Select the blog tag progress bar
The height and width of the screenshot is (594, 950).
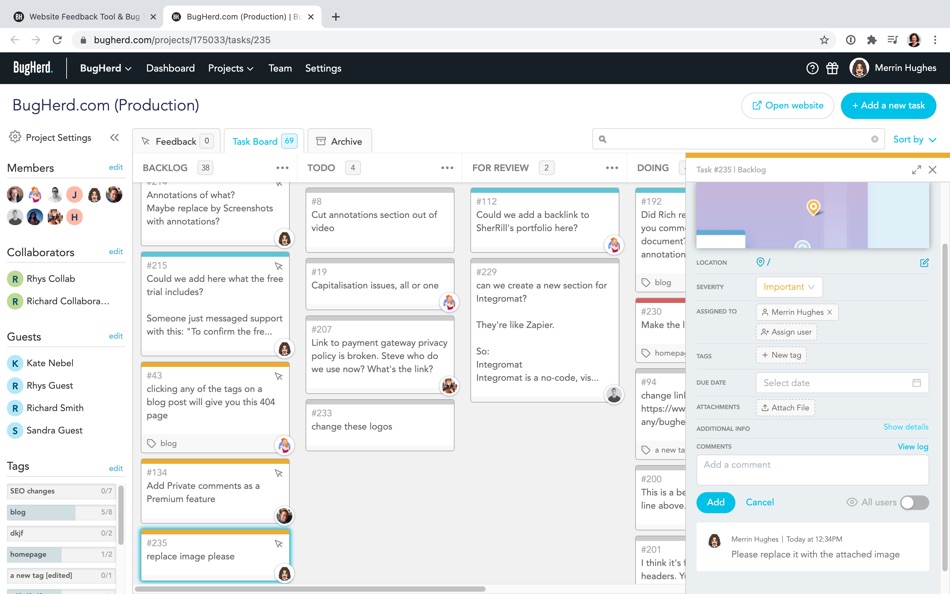(x=61, y=512)
